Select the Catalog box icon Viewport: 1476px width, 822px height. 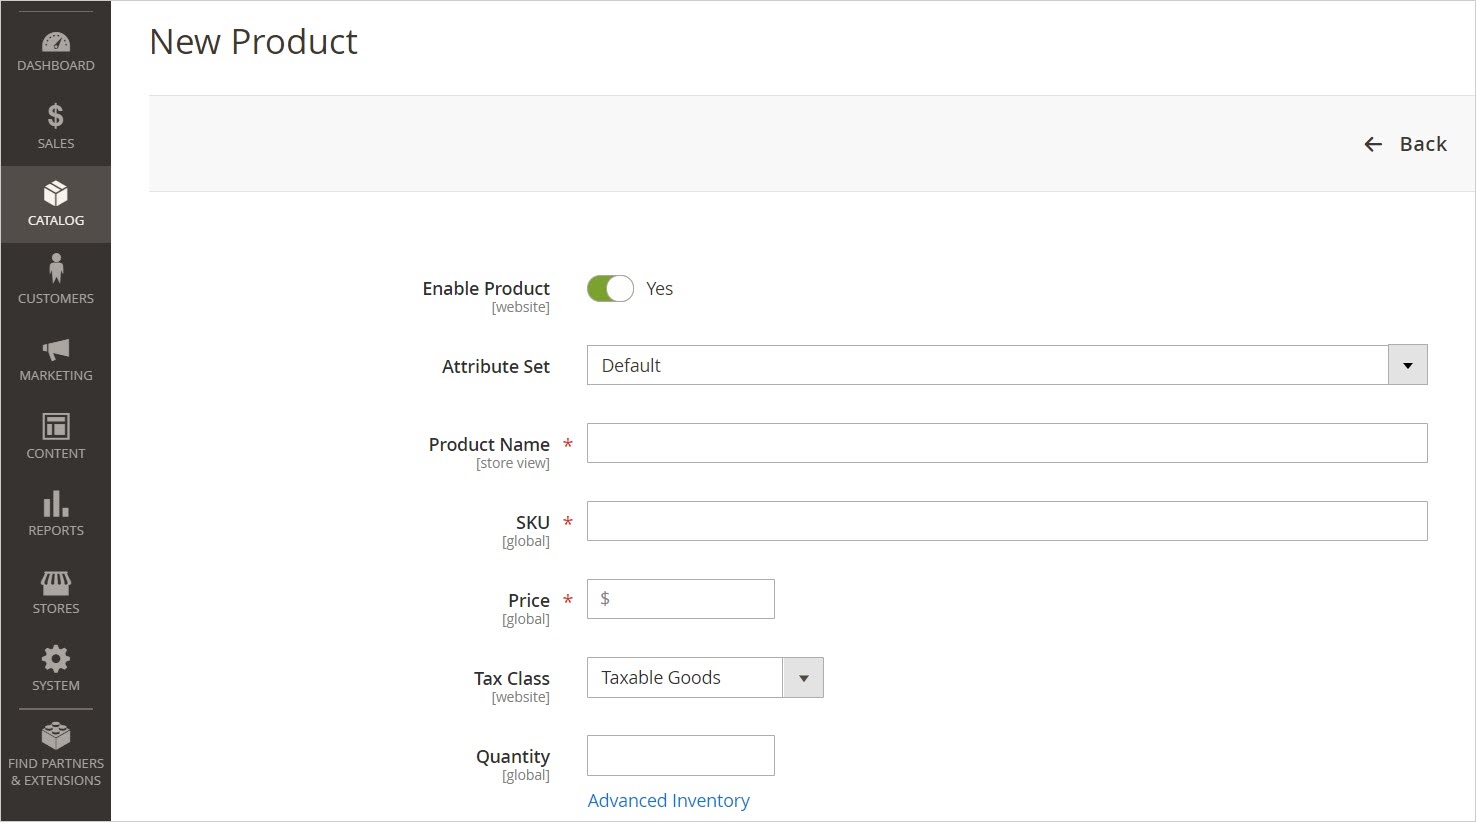[x=56, y=194]
